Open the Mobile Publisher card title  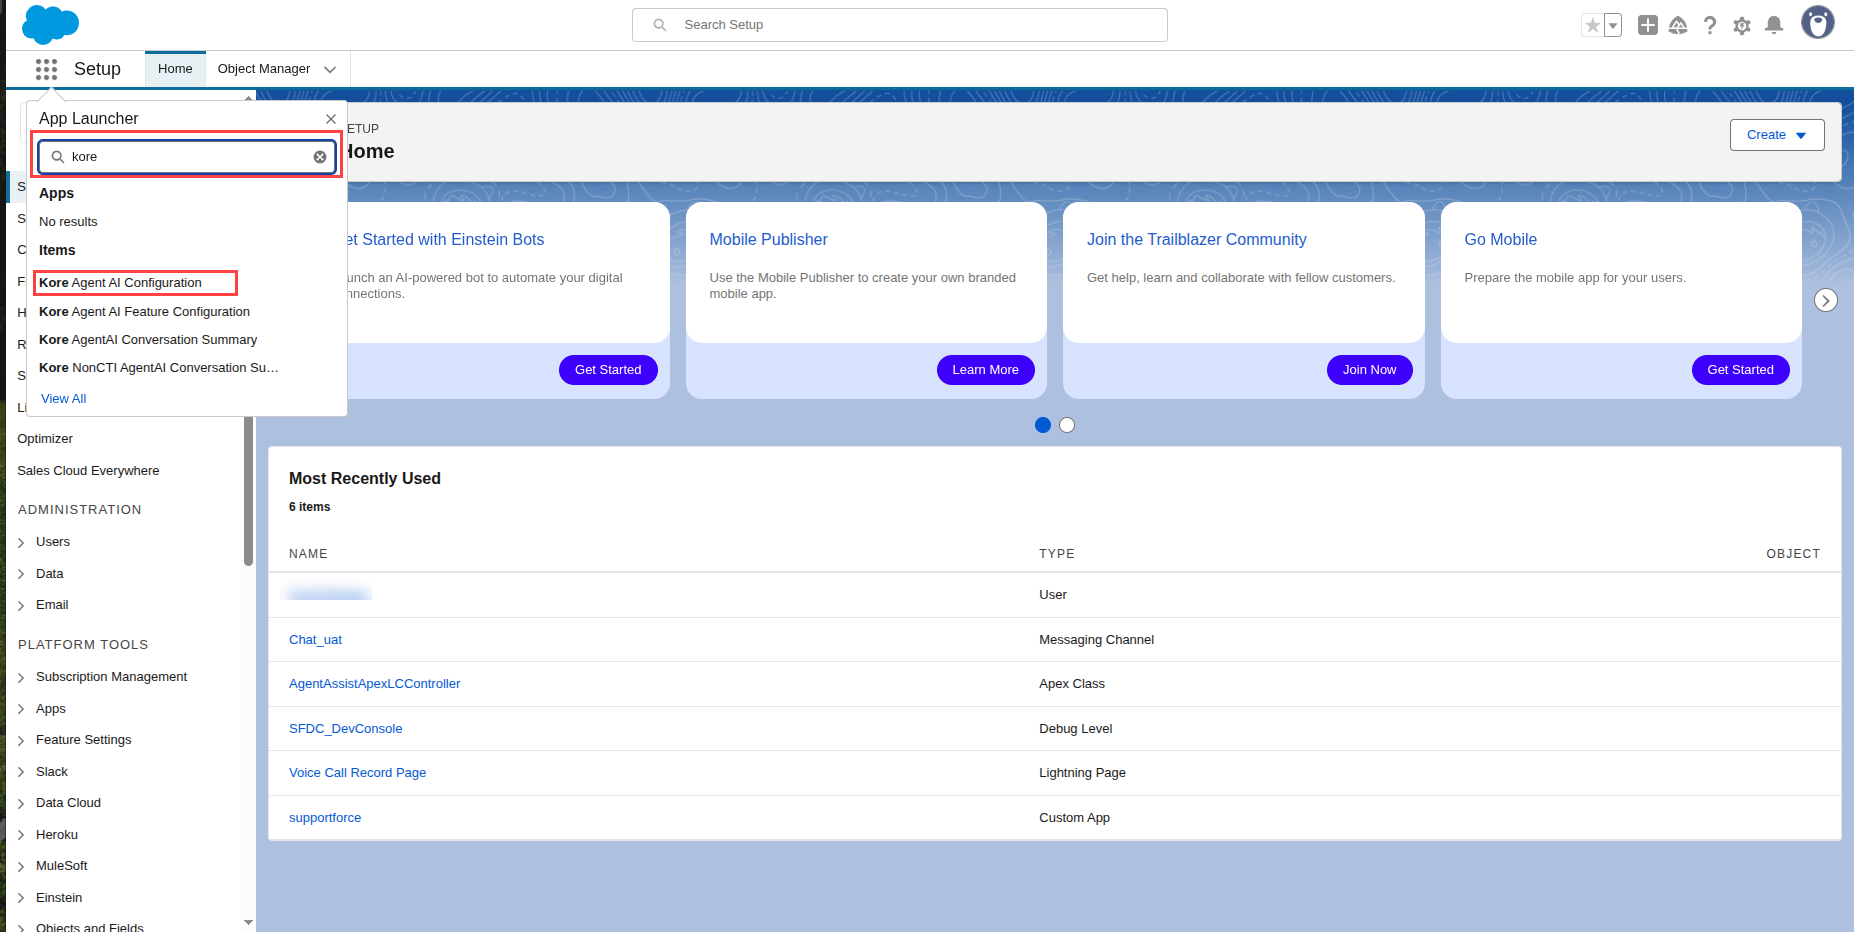click(x=768, y=240)
